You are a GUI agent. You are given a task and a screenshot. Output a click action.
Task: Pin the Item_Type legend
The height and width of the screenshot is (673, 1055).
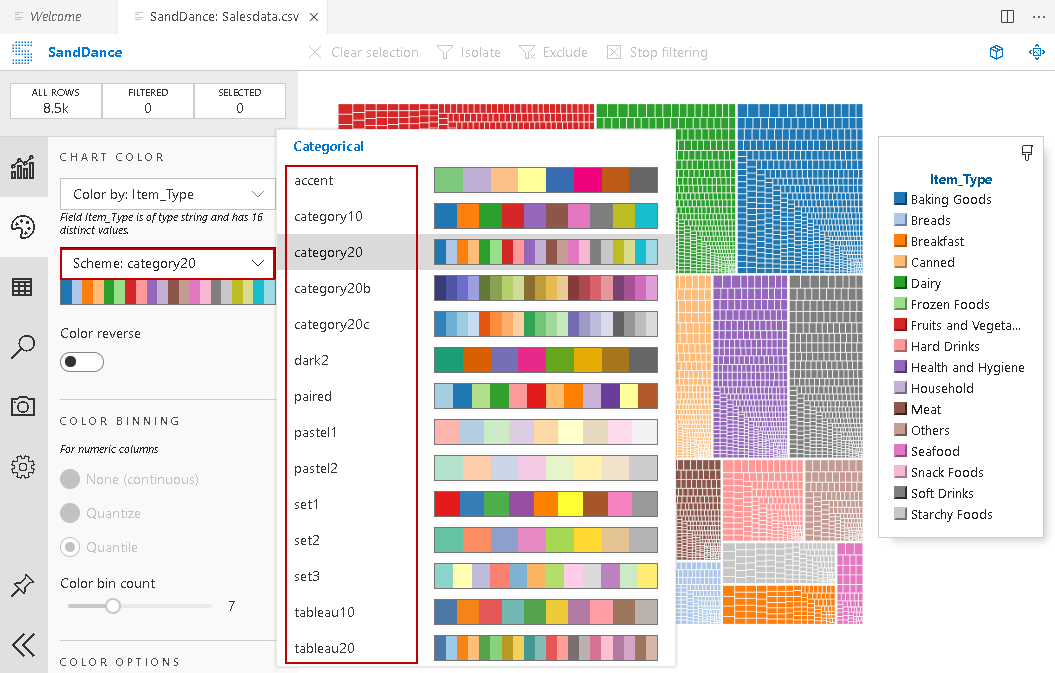[x=1027, y=153]
